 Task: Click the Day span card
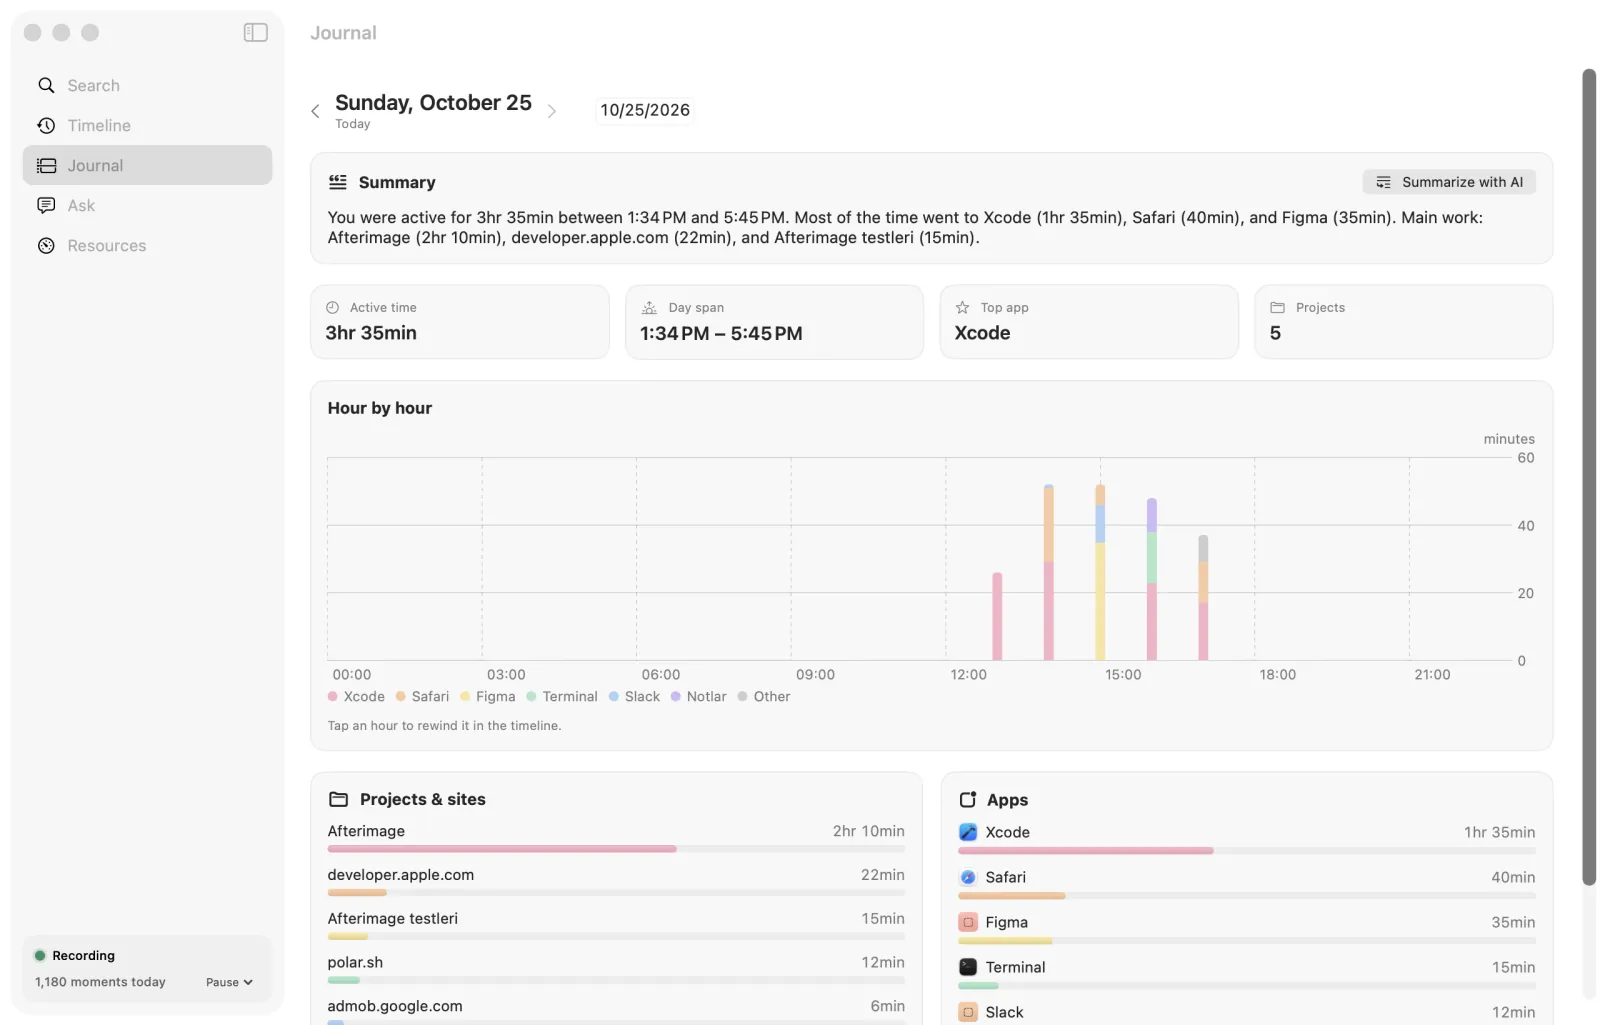coord(774,322)
